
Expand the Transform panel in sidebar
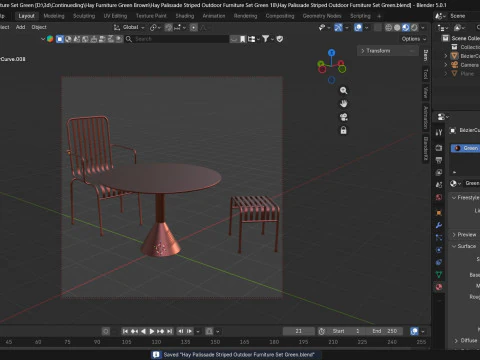(387, 51)
